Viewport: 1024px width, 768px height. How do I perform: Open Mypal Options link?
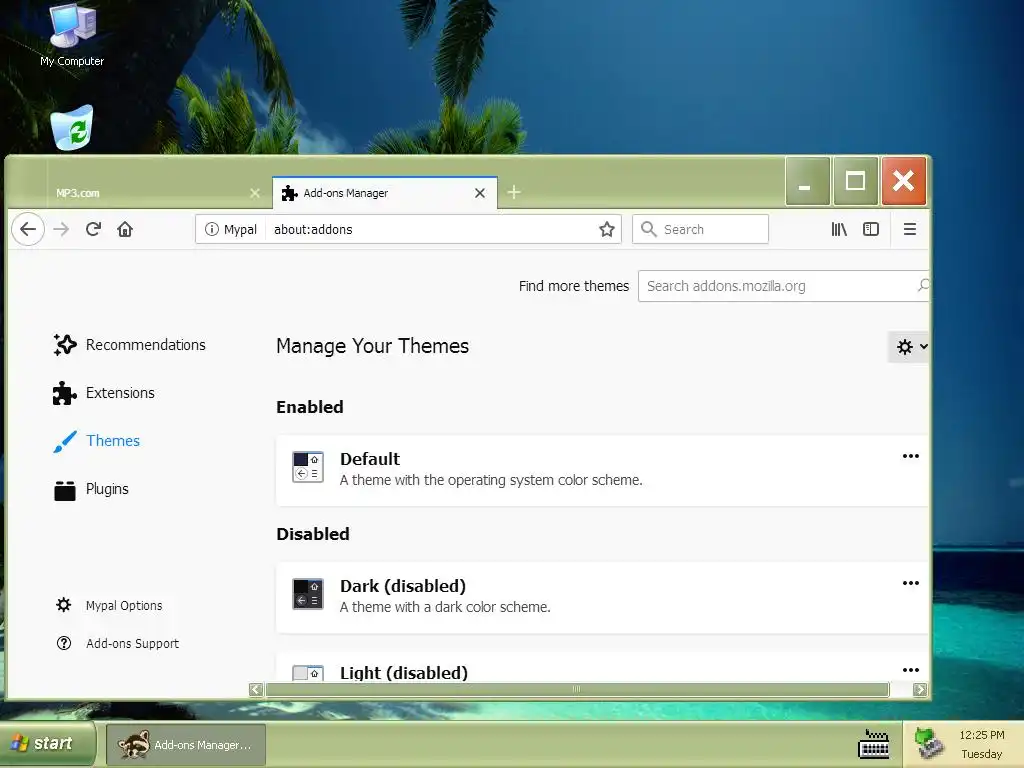(109, 605)
